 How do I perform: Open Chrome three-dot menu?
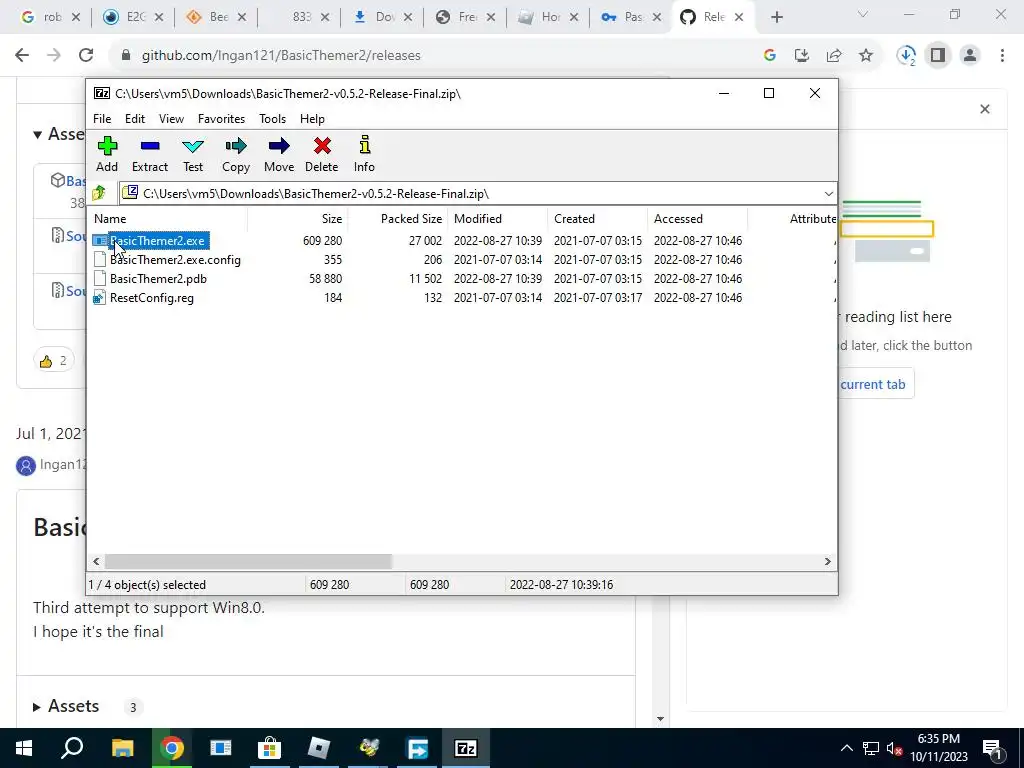1002,56
